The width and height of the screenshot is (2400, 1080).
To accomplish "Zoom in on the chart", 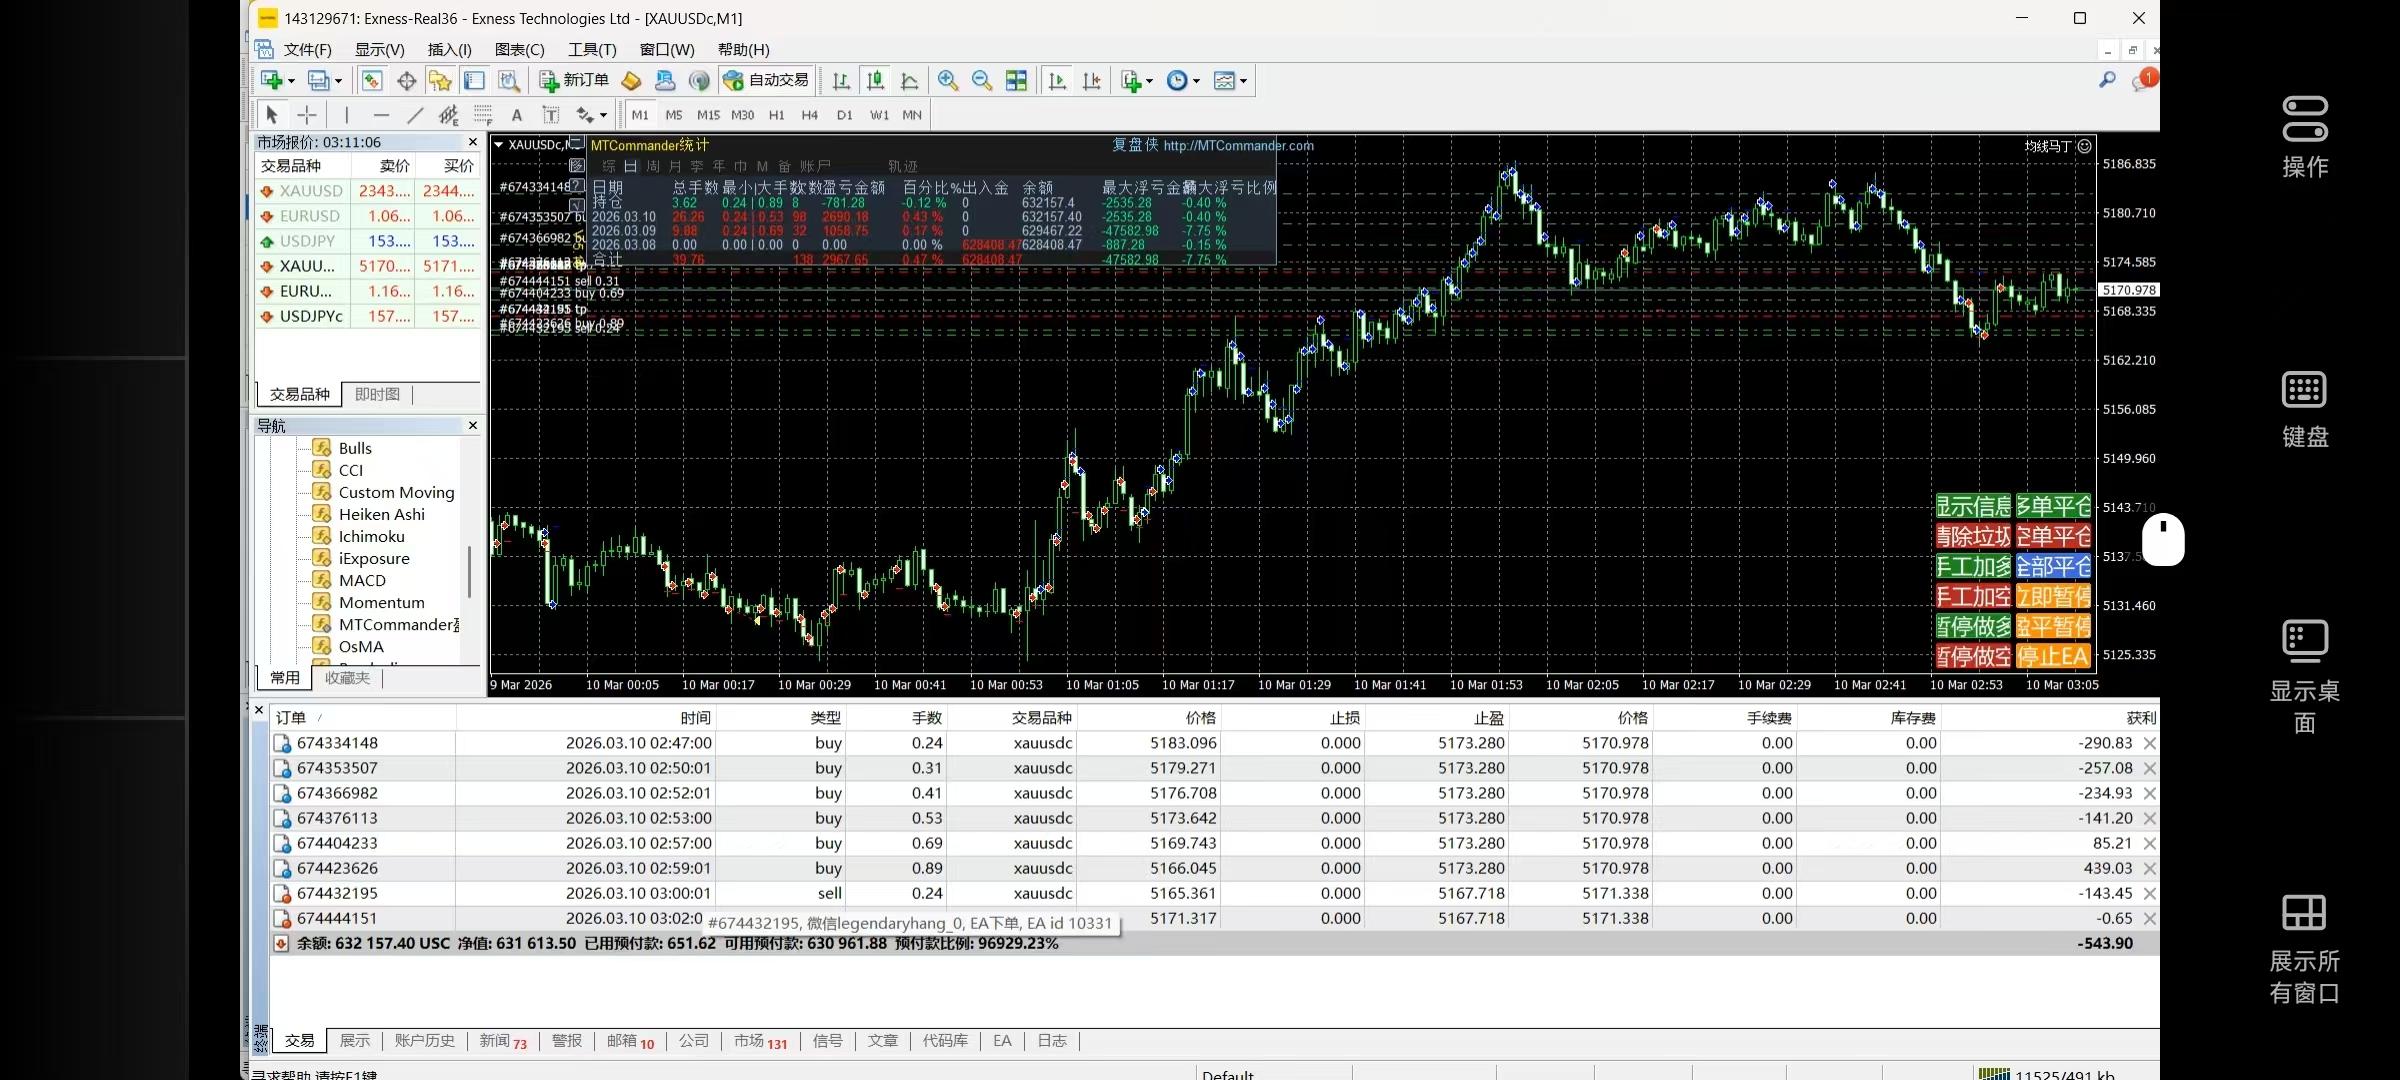I will (948, 81).
